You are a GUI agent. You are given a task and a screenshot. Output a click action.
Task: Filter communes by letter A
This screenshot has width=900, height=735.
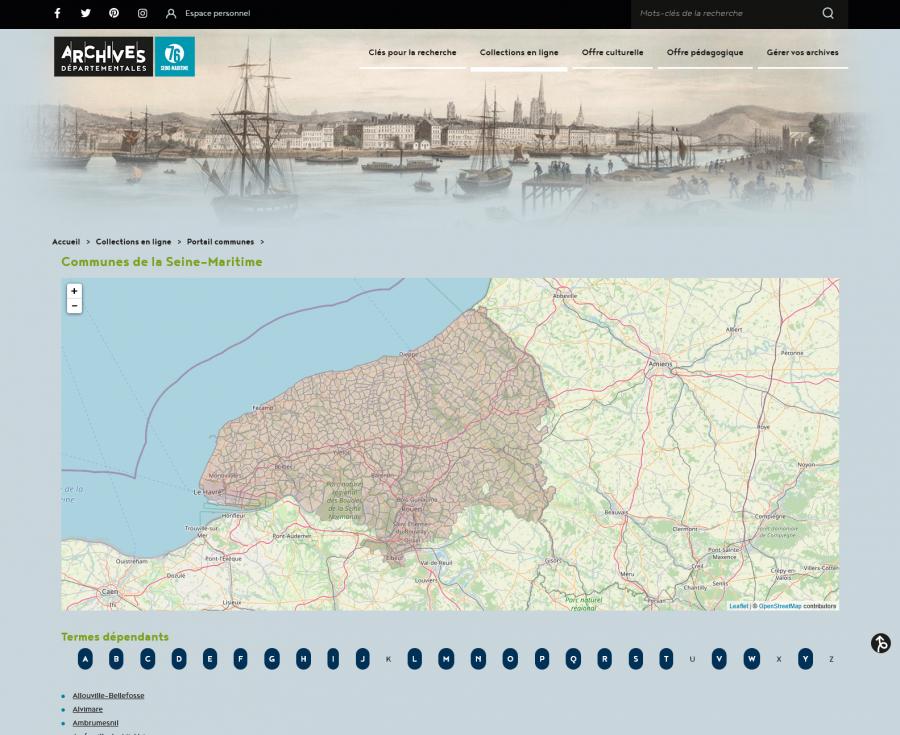coord(85,659)
